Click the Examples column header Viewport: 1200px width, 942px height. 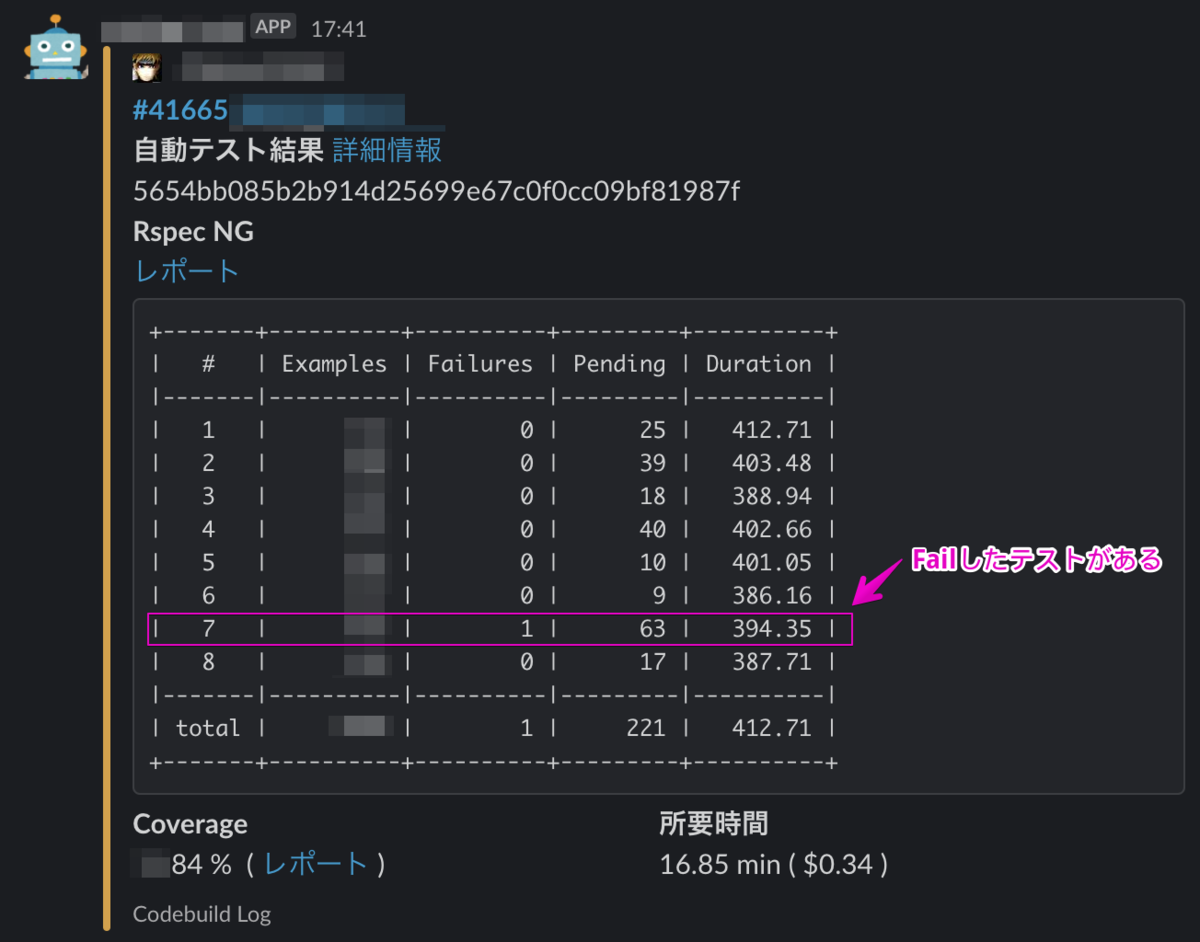tap(334, 364)
